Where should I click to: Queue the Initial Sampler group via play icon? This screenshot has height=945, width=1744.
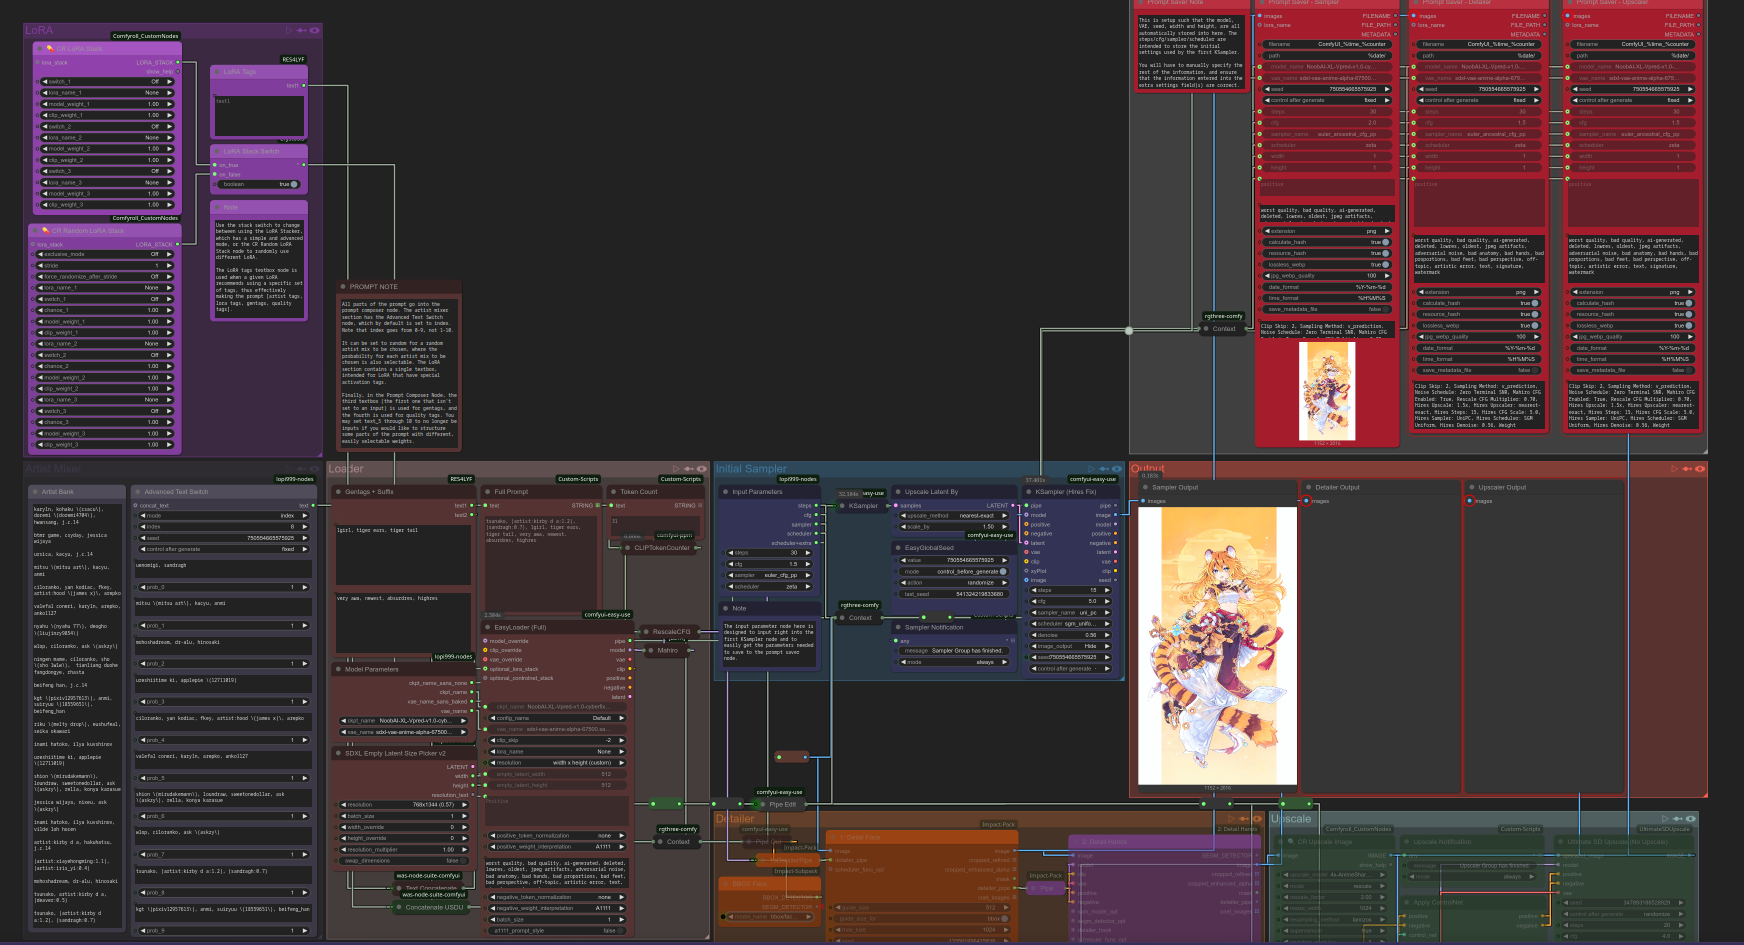pos(1092,468)
